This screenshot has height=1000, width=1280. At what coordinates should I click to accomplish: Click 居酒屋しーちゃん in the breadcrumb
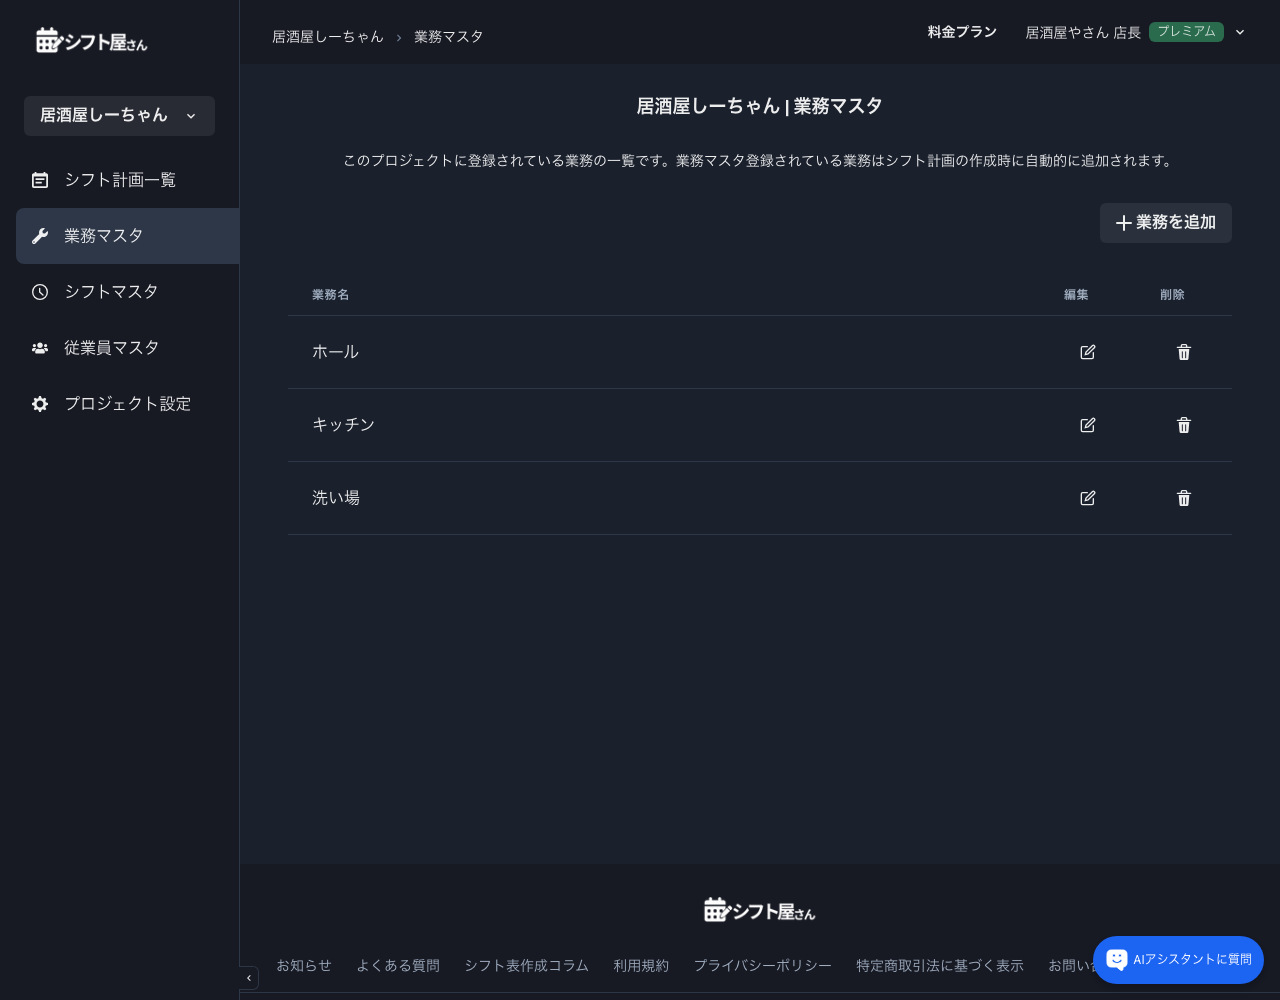[328, 36]
